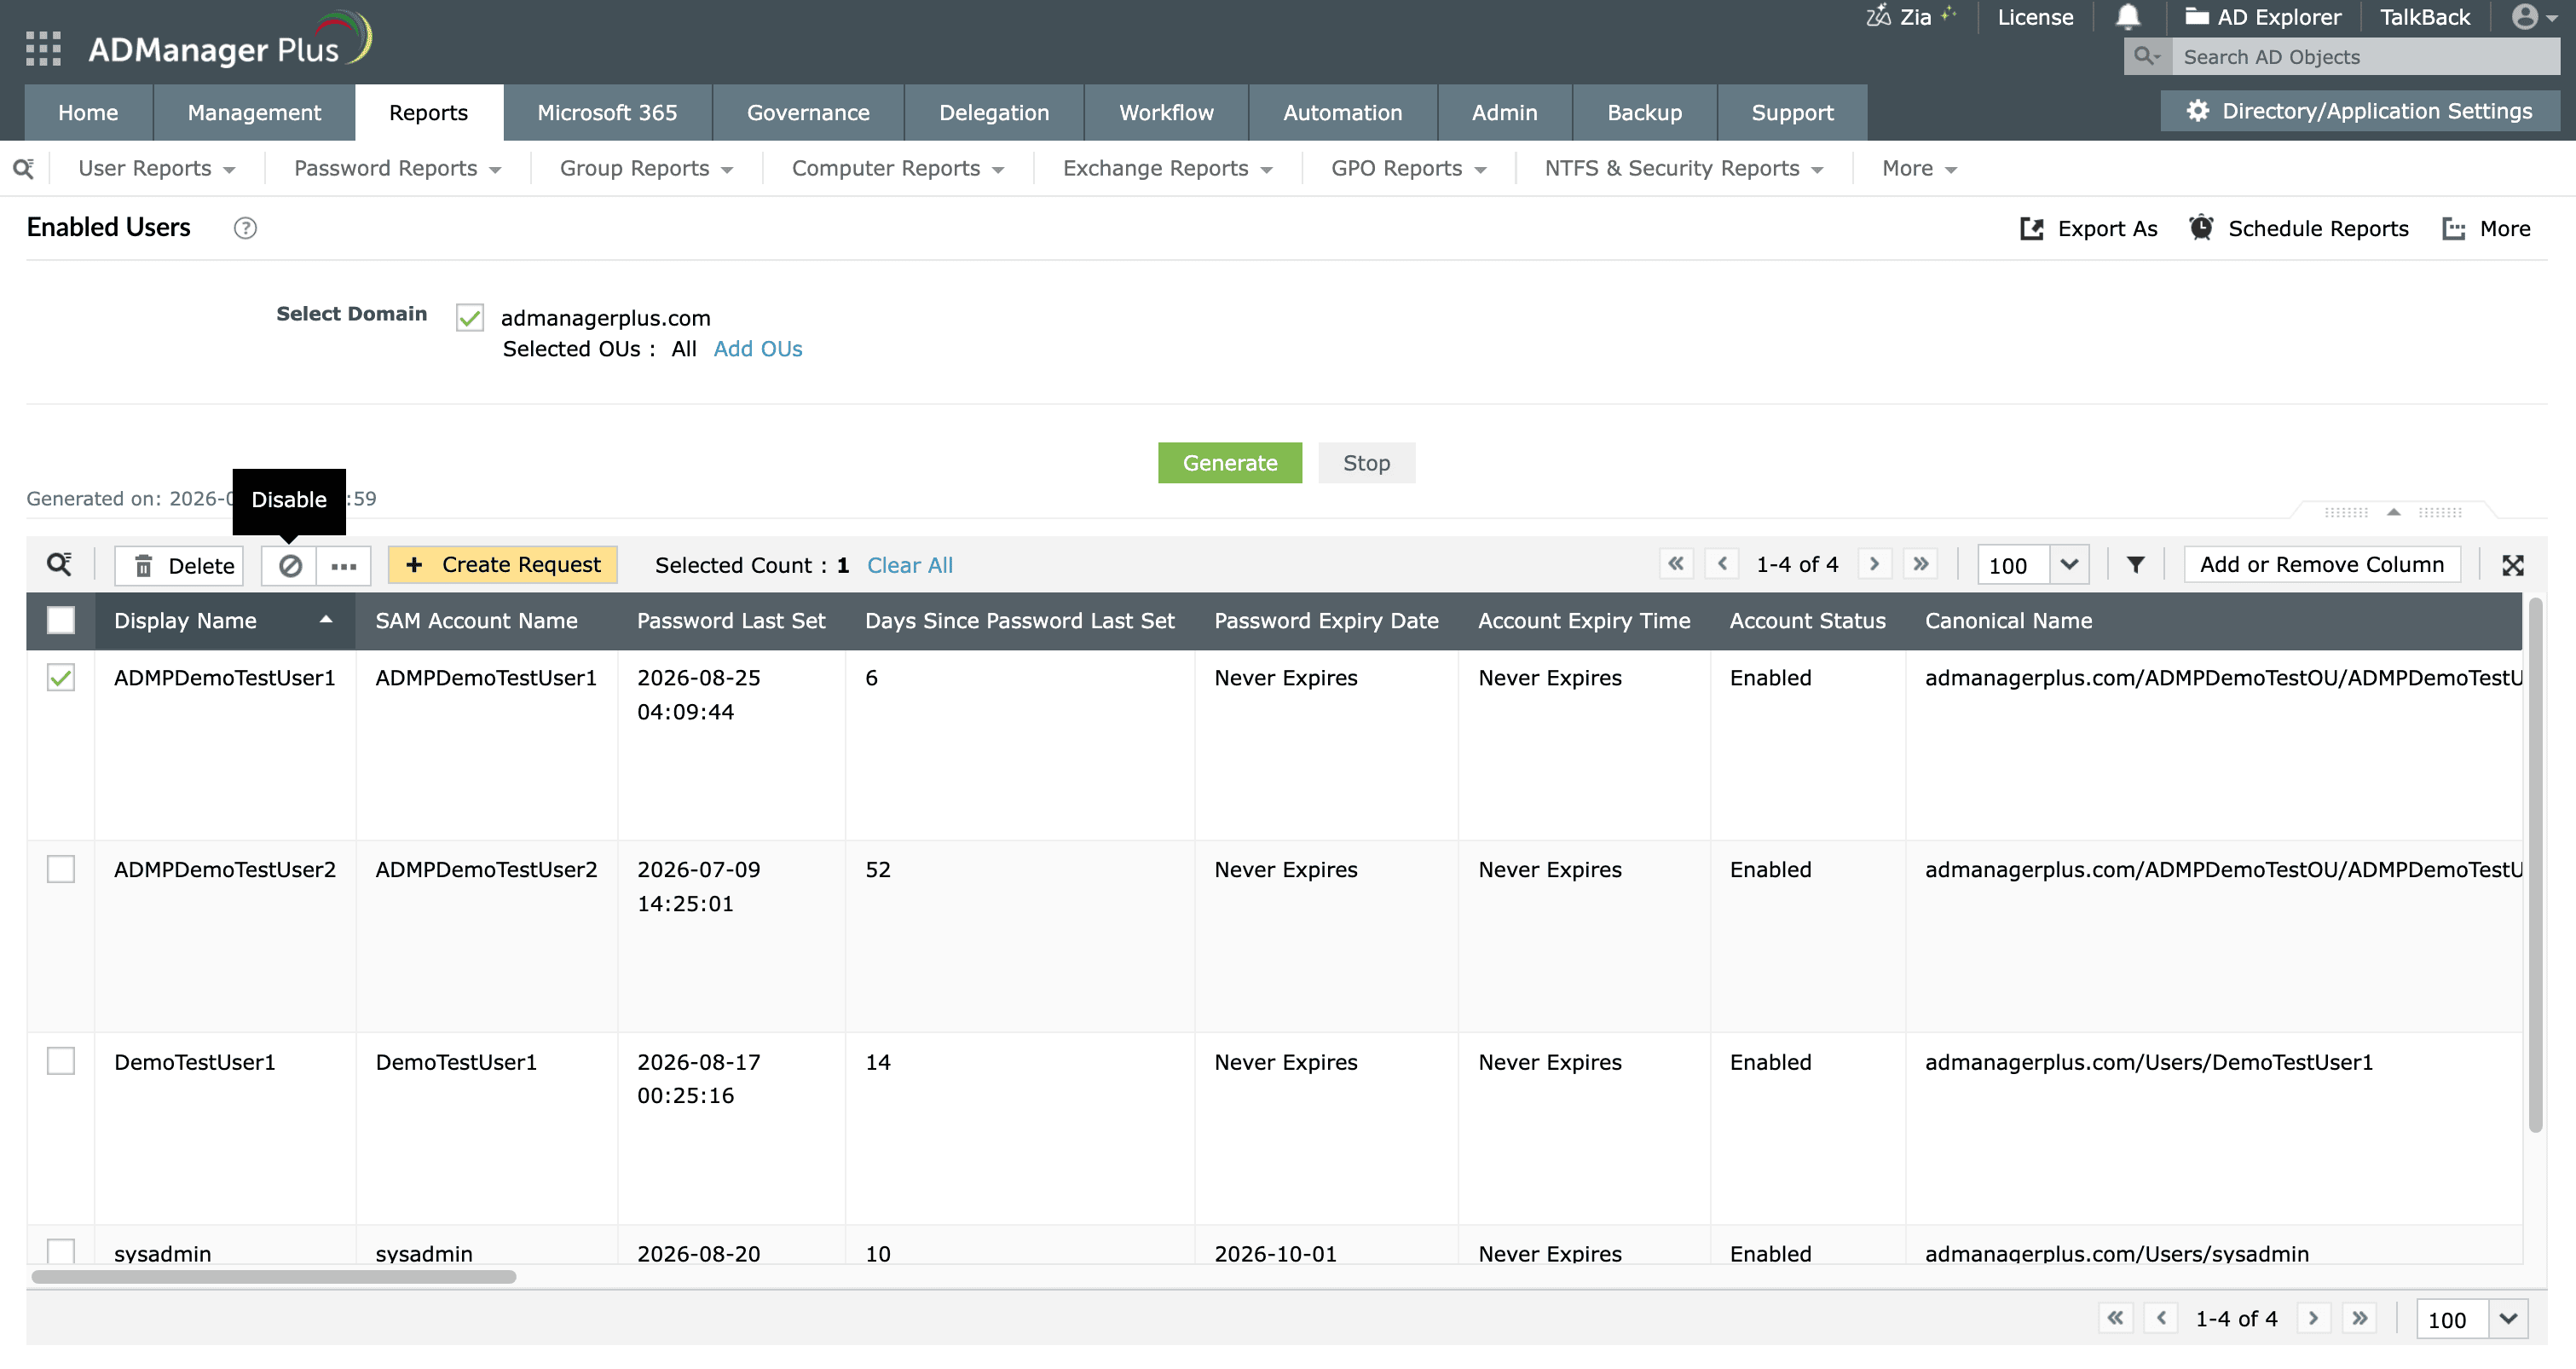The image size is (2576, 1369).
Task: Expand Group Reports dropdown
Action: point(646,169)
